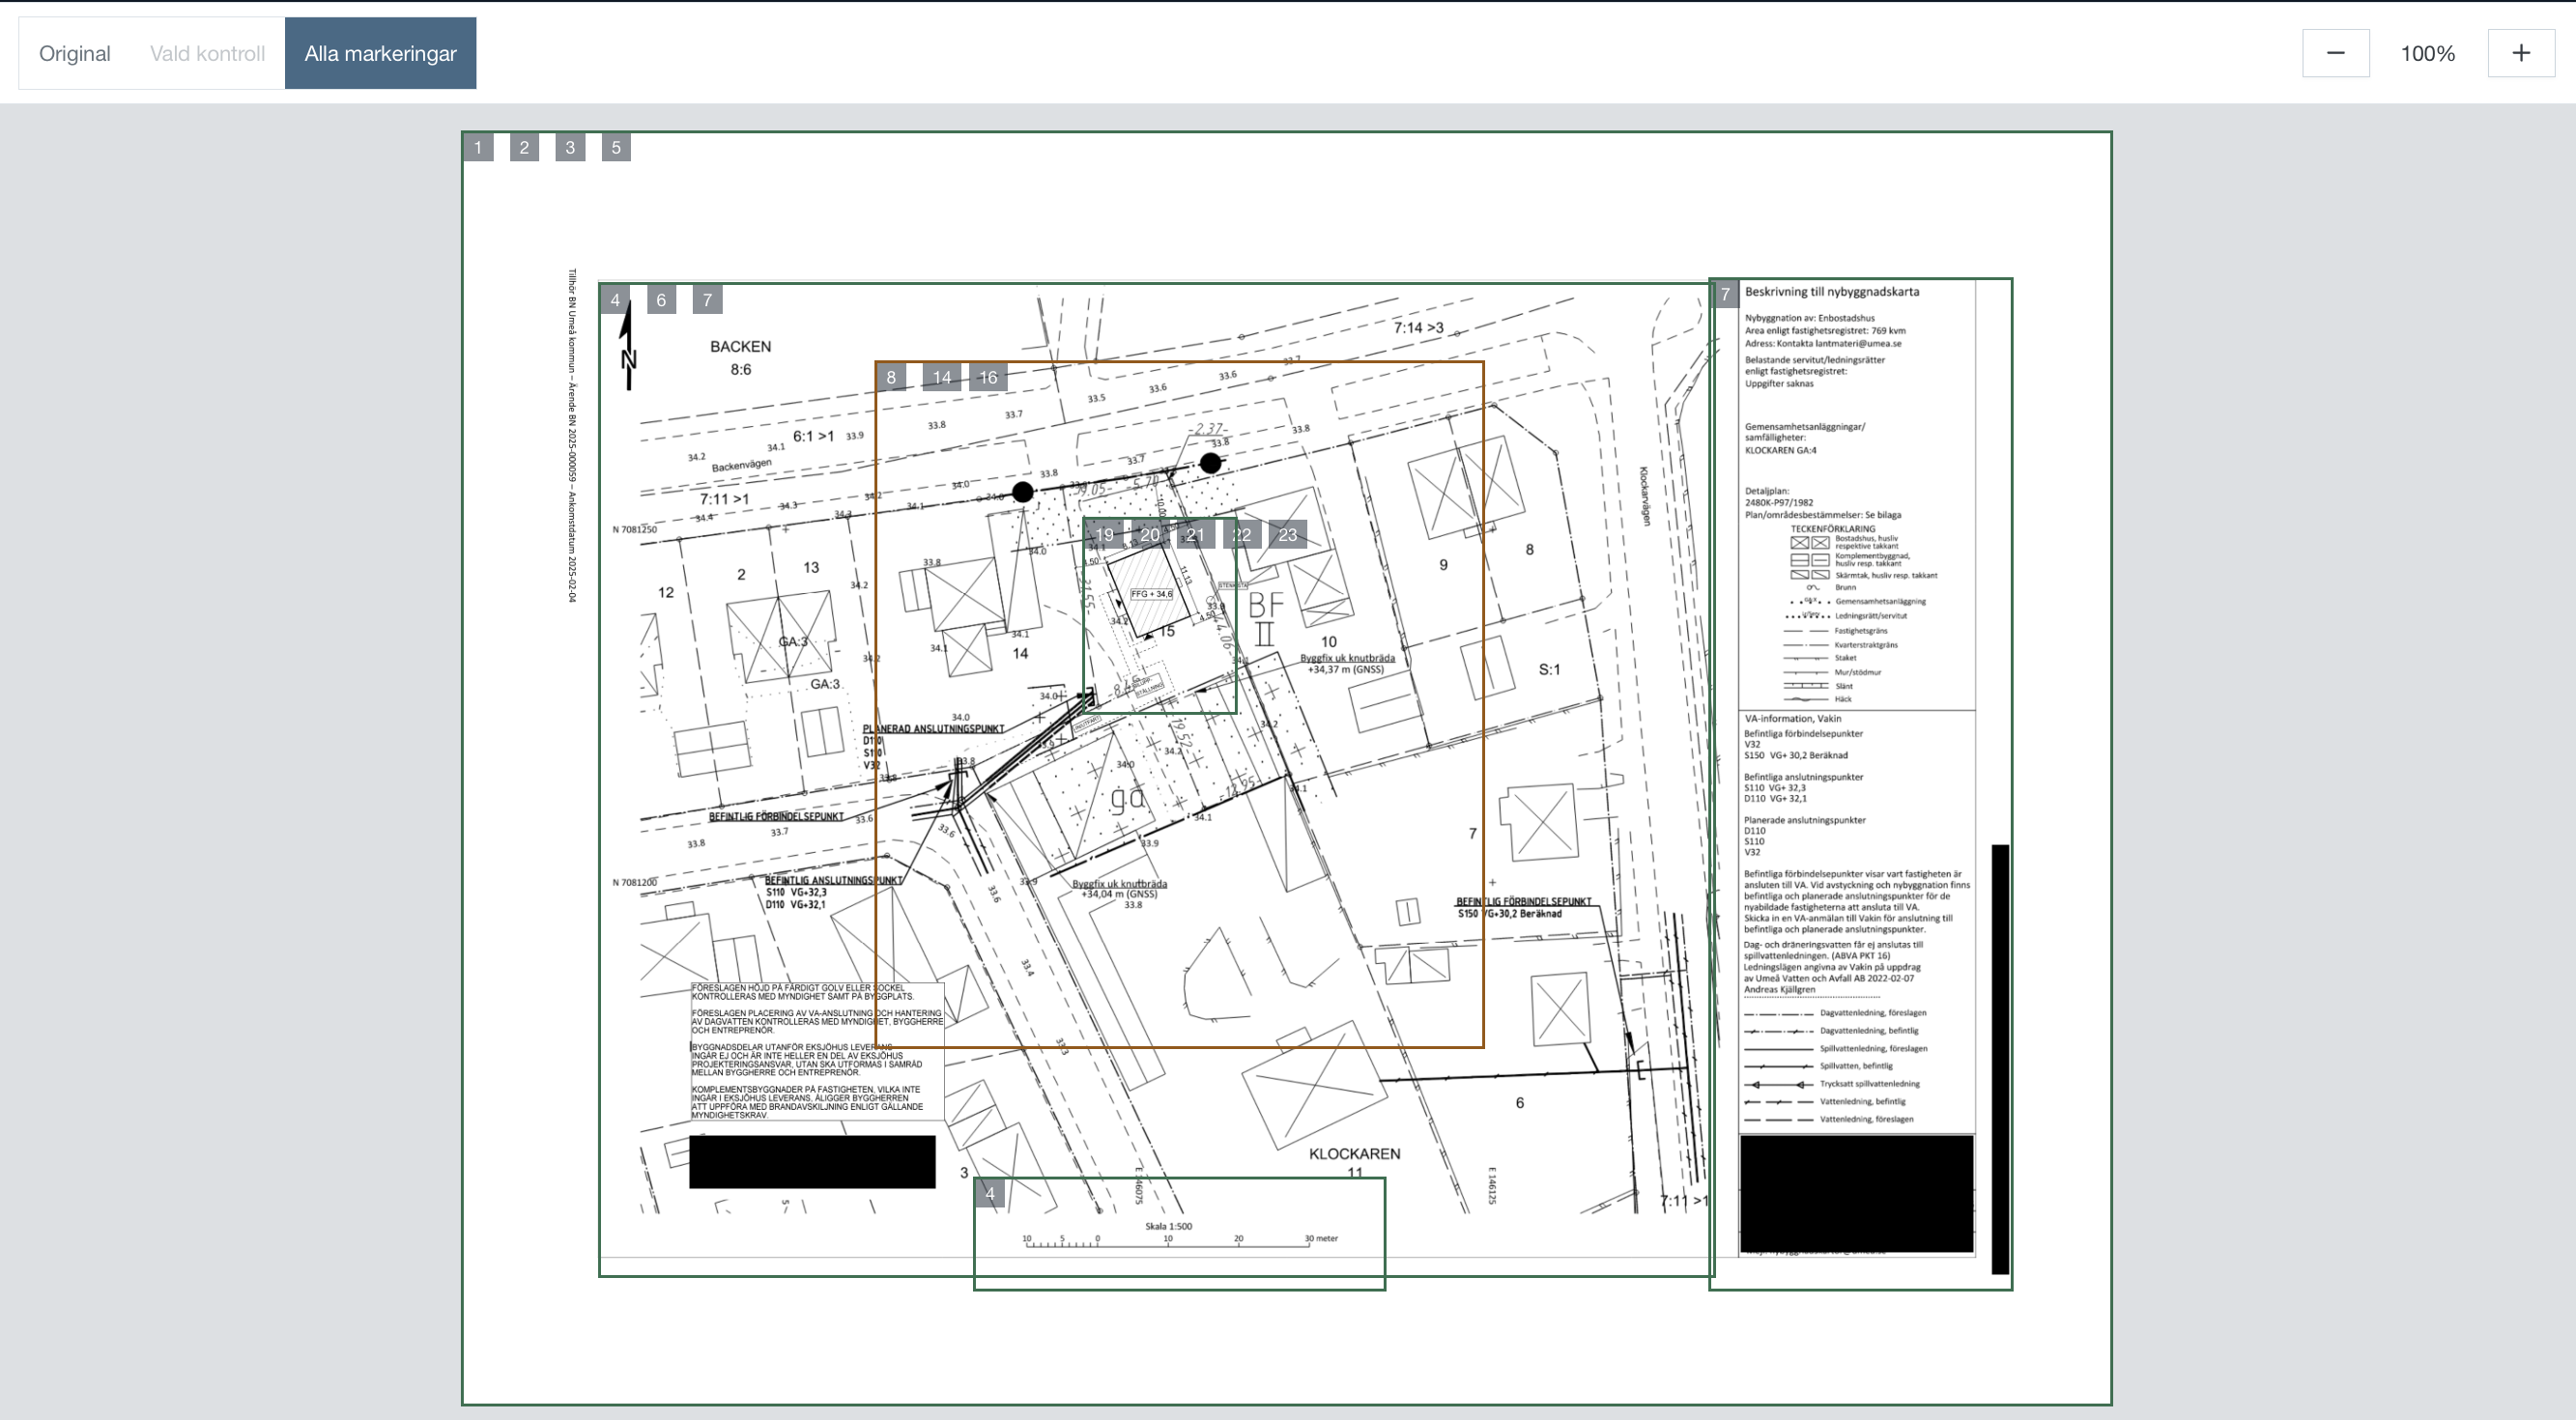Click 'Tryckşatt spillvattenledning' legend entry
2576x1420 pixels.
click(x=1870, y=1083)
